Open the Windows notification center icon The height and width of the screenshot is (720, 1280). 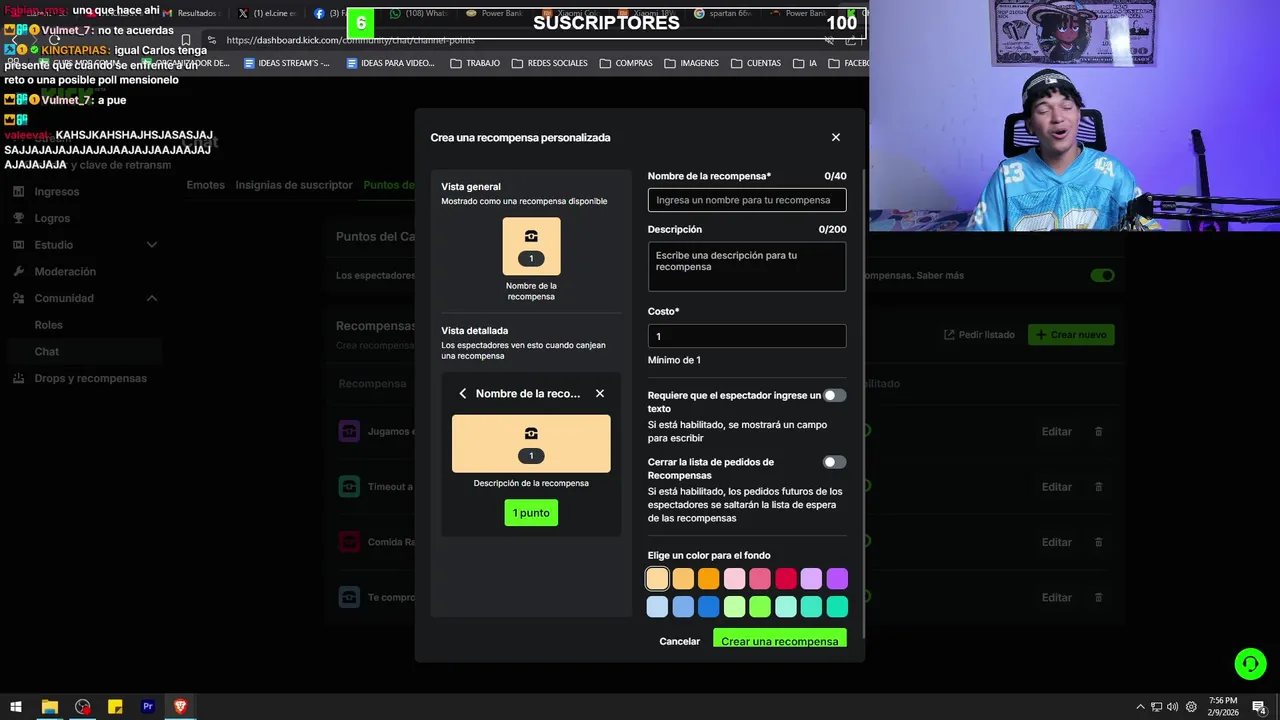1260,706
